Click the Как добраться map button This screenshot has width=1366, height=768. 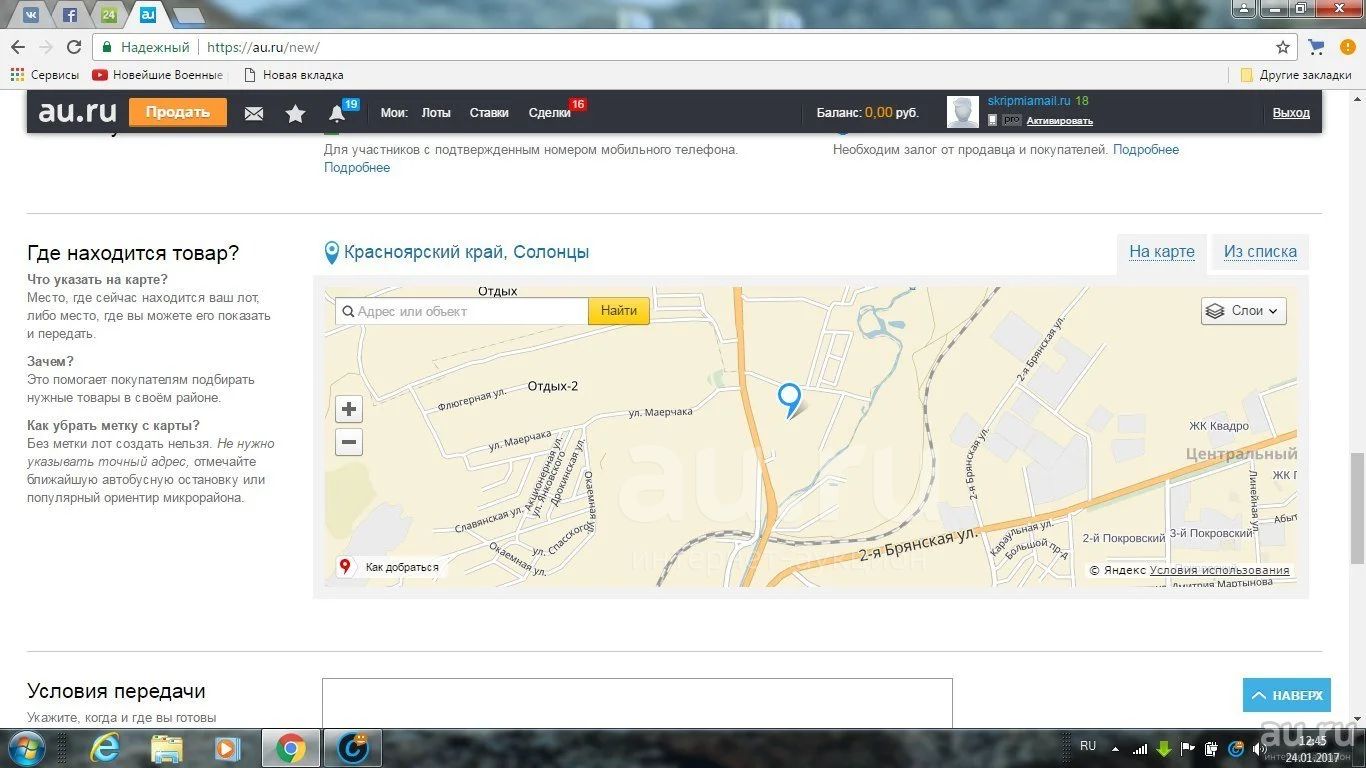(391, 567)
